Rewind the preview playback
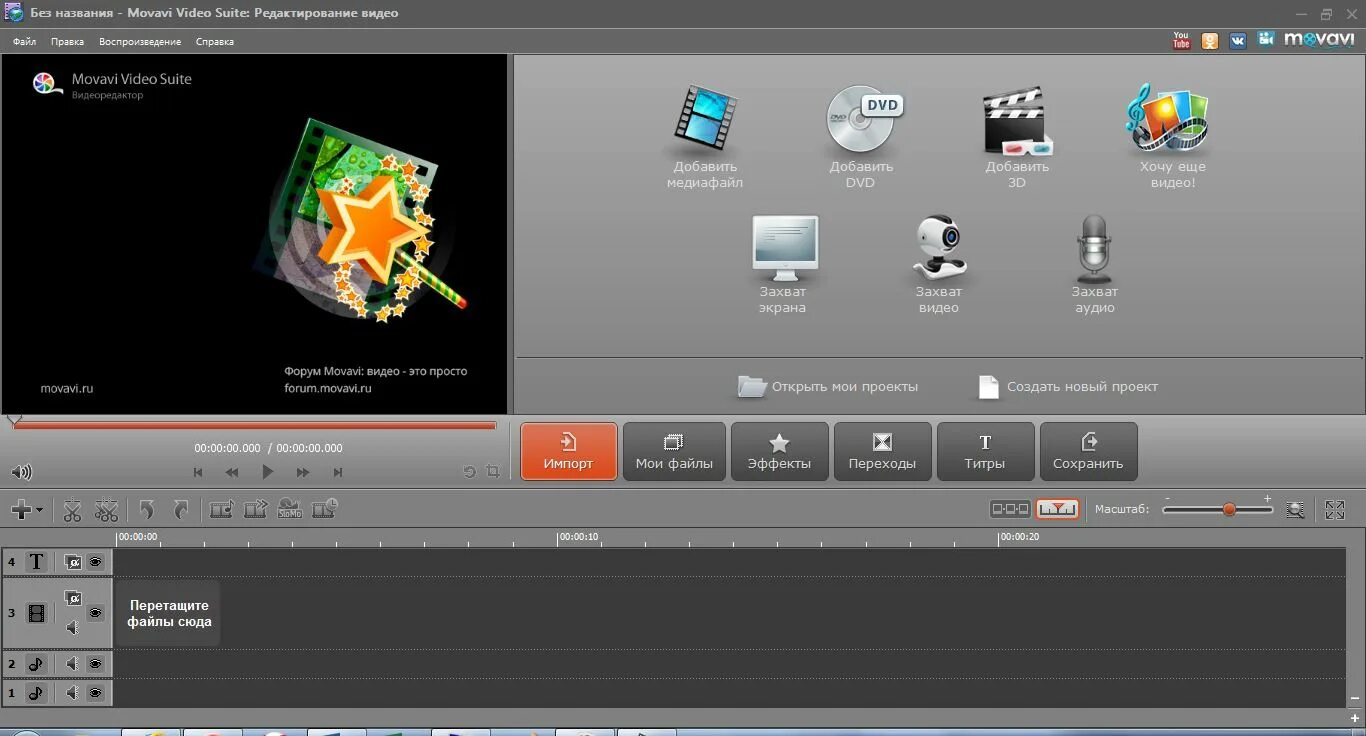Image resolution: width=1366 pixels, height=736 pixels. coord(232,472)
